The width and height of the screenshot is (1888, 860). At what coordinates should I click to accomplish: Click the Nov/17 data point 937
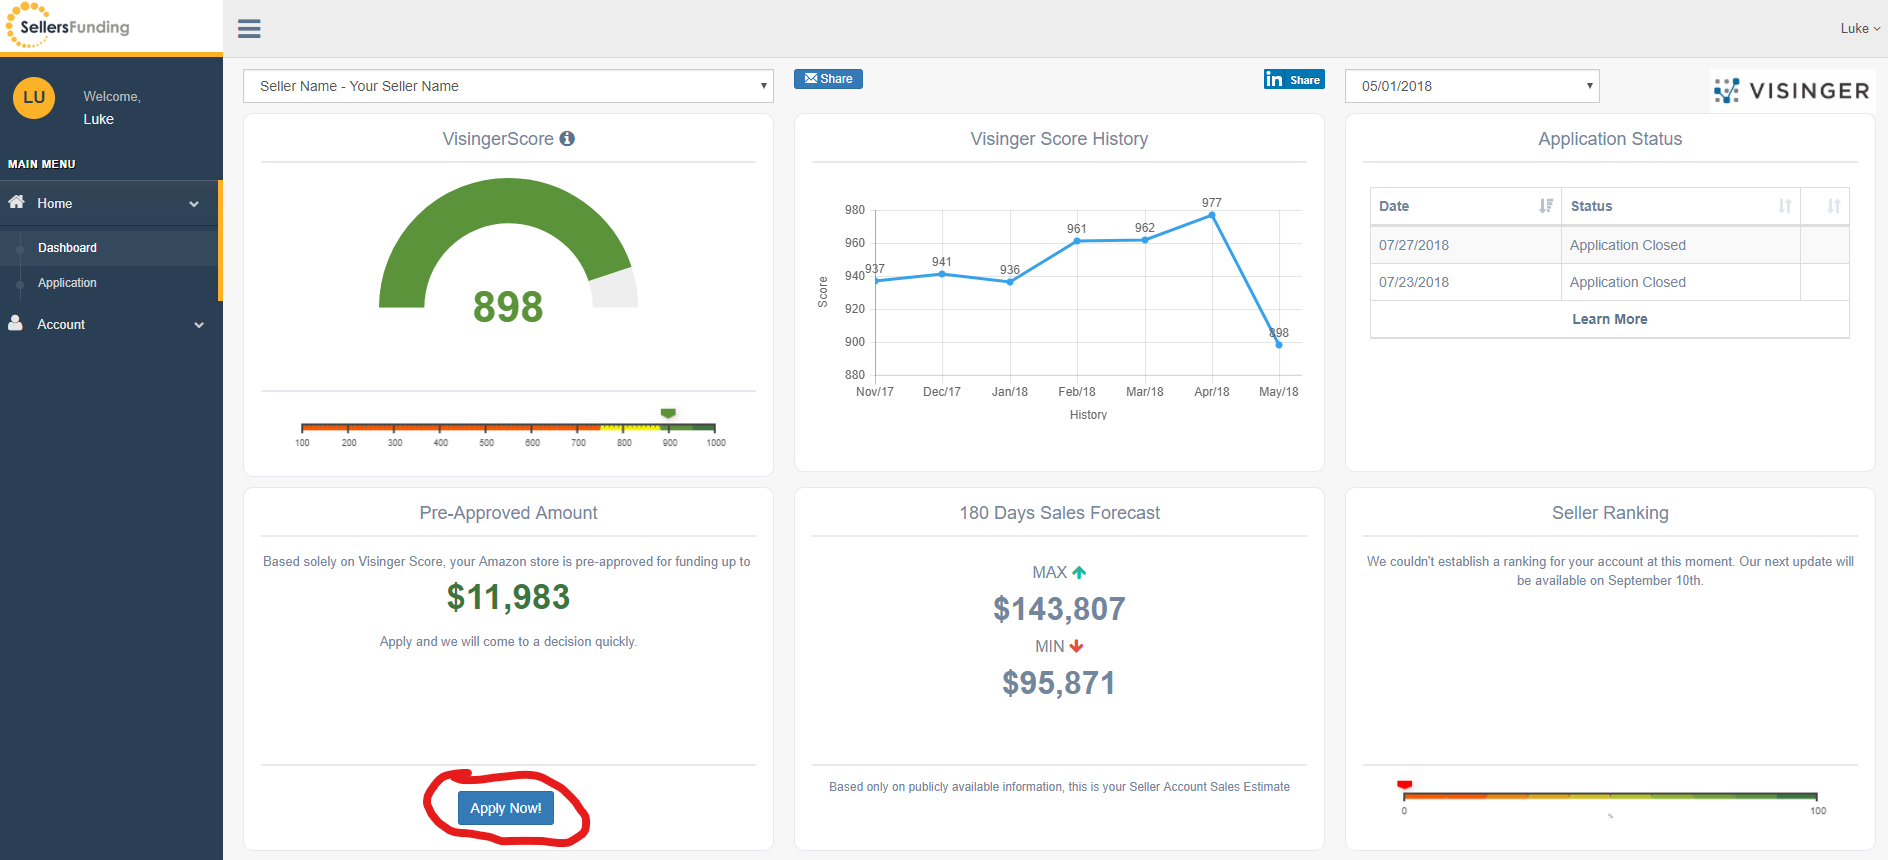click(x=876, y=281)
